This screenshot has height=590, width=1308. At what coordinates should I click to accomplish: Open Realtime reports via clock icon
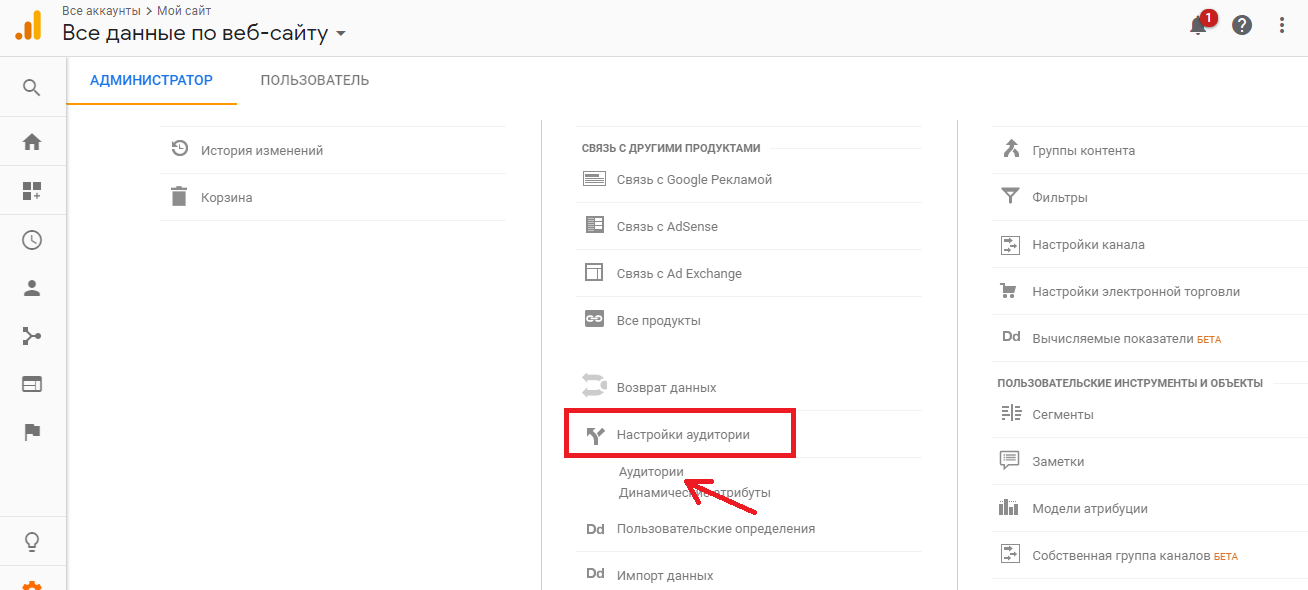pos(33,240)
